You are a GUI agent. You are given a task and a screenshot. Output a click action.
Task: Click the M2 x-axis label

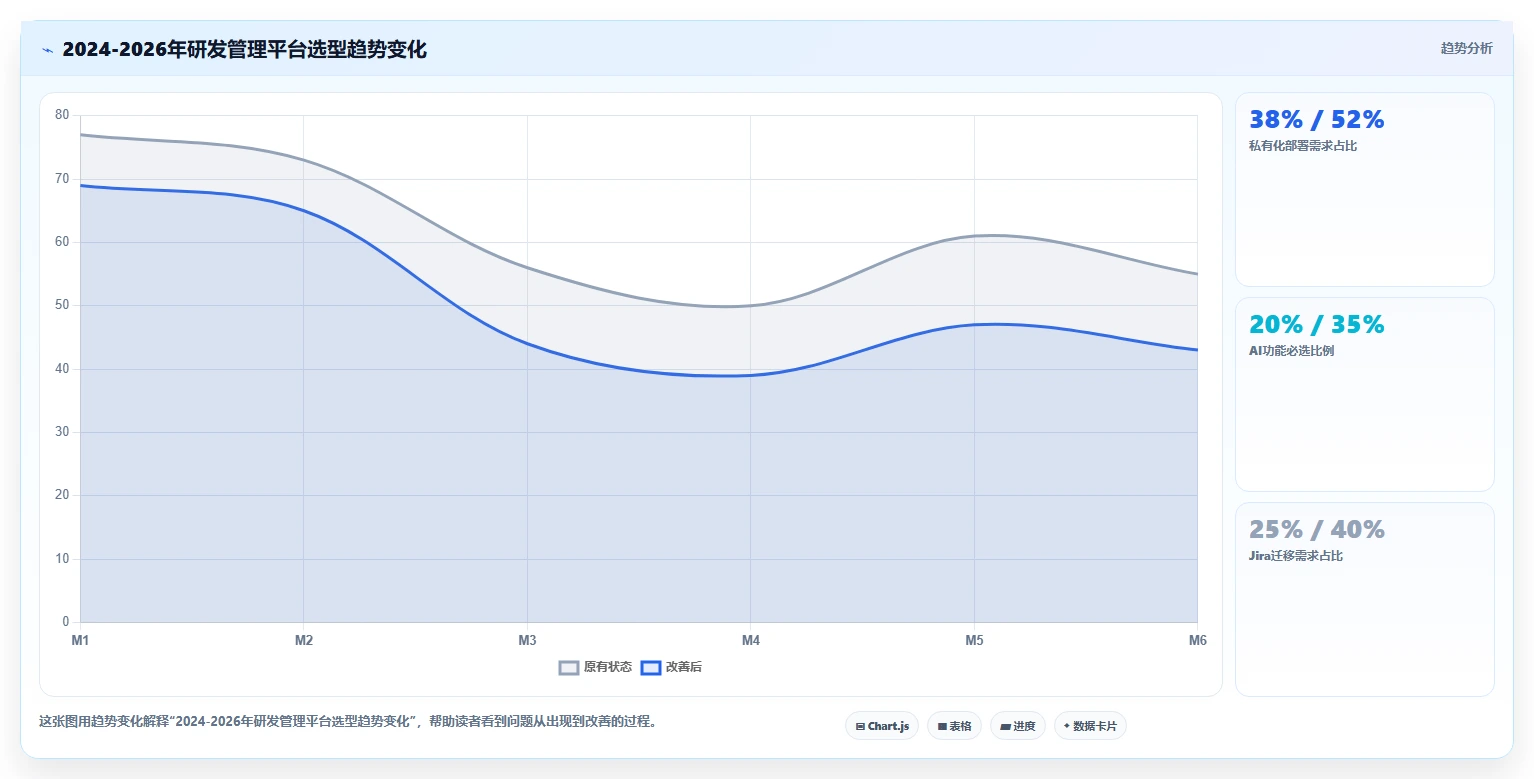pos(304,641)
